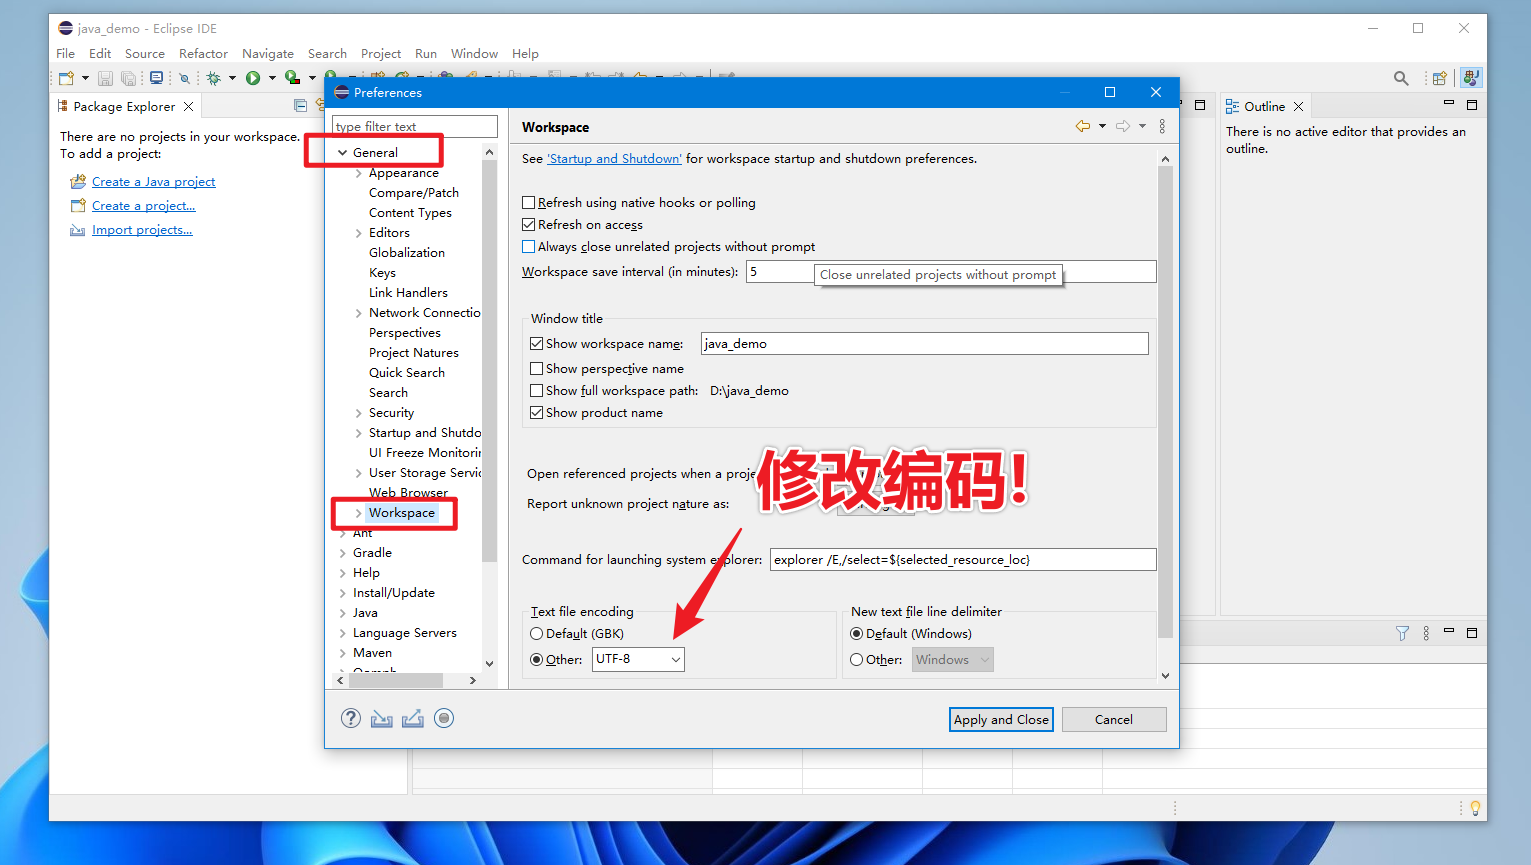Image resolution: width=1531 pixels, height=865 pixels.
Task: Select Default (GBK) encoding radio
Action: [536, 633]
